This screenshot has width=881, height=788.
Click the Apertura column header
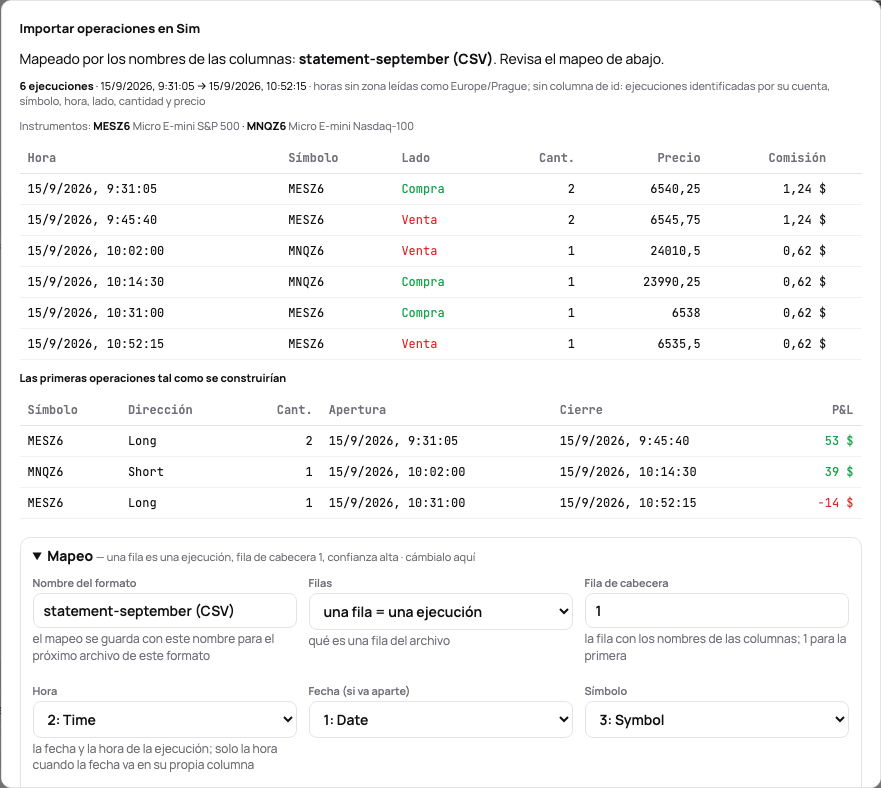pos(357,410)
